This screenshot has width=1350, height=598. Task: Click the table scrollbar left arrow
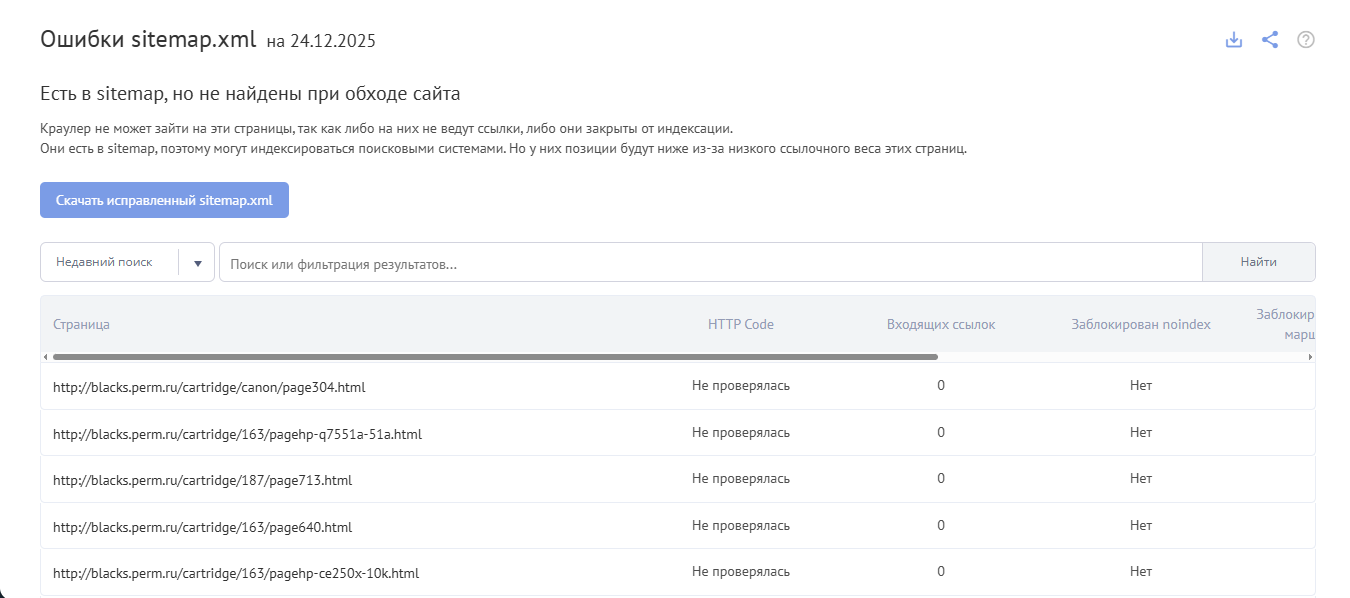tap(45, 356)
